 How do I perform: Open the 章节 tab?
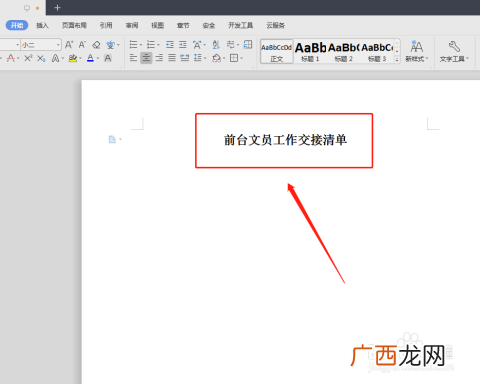pyautogui.click(x=183, y=25)
